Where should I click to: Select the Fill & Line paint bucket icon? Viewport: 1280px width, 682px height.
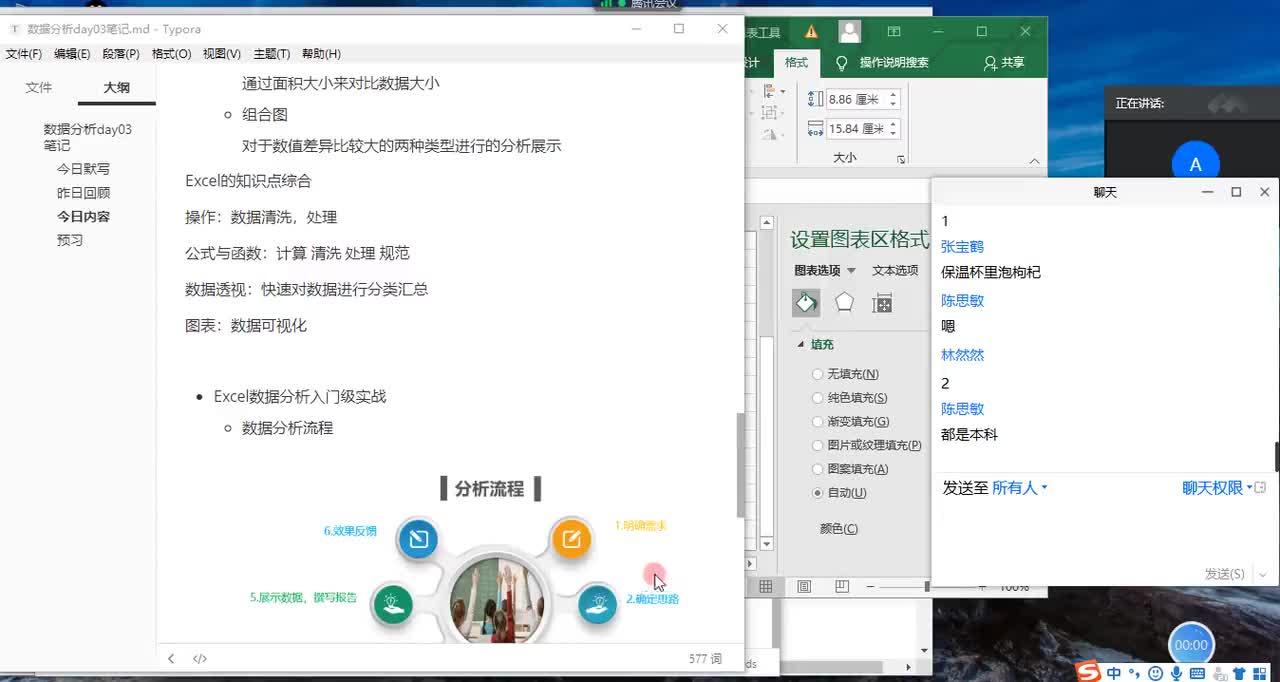[x=806, y=302]
